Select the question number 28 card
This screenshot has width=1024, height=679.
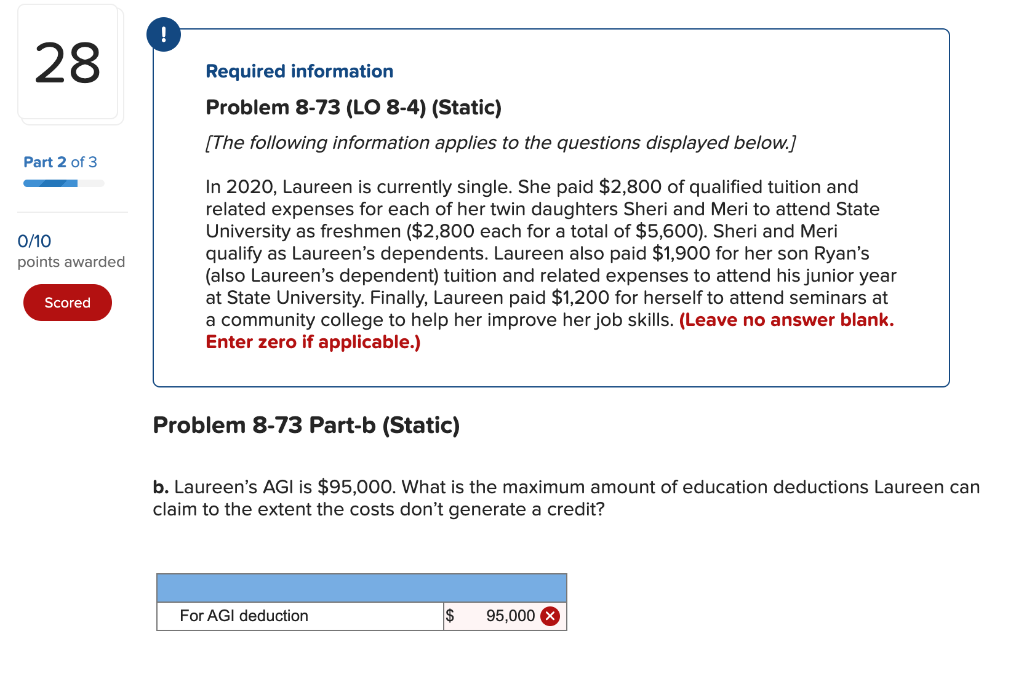[70, 63]
